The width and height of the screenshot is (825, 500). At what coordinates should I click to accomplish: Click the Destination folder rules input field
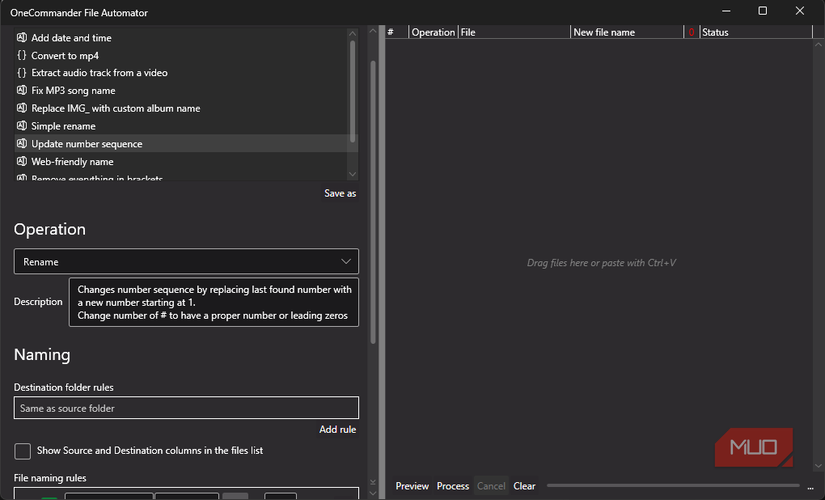pos(186,408)
